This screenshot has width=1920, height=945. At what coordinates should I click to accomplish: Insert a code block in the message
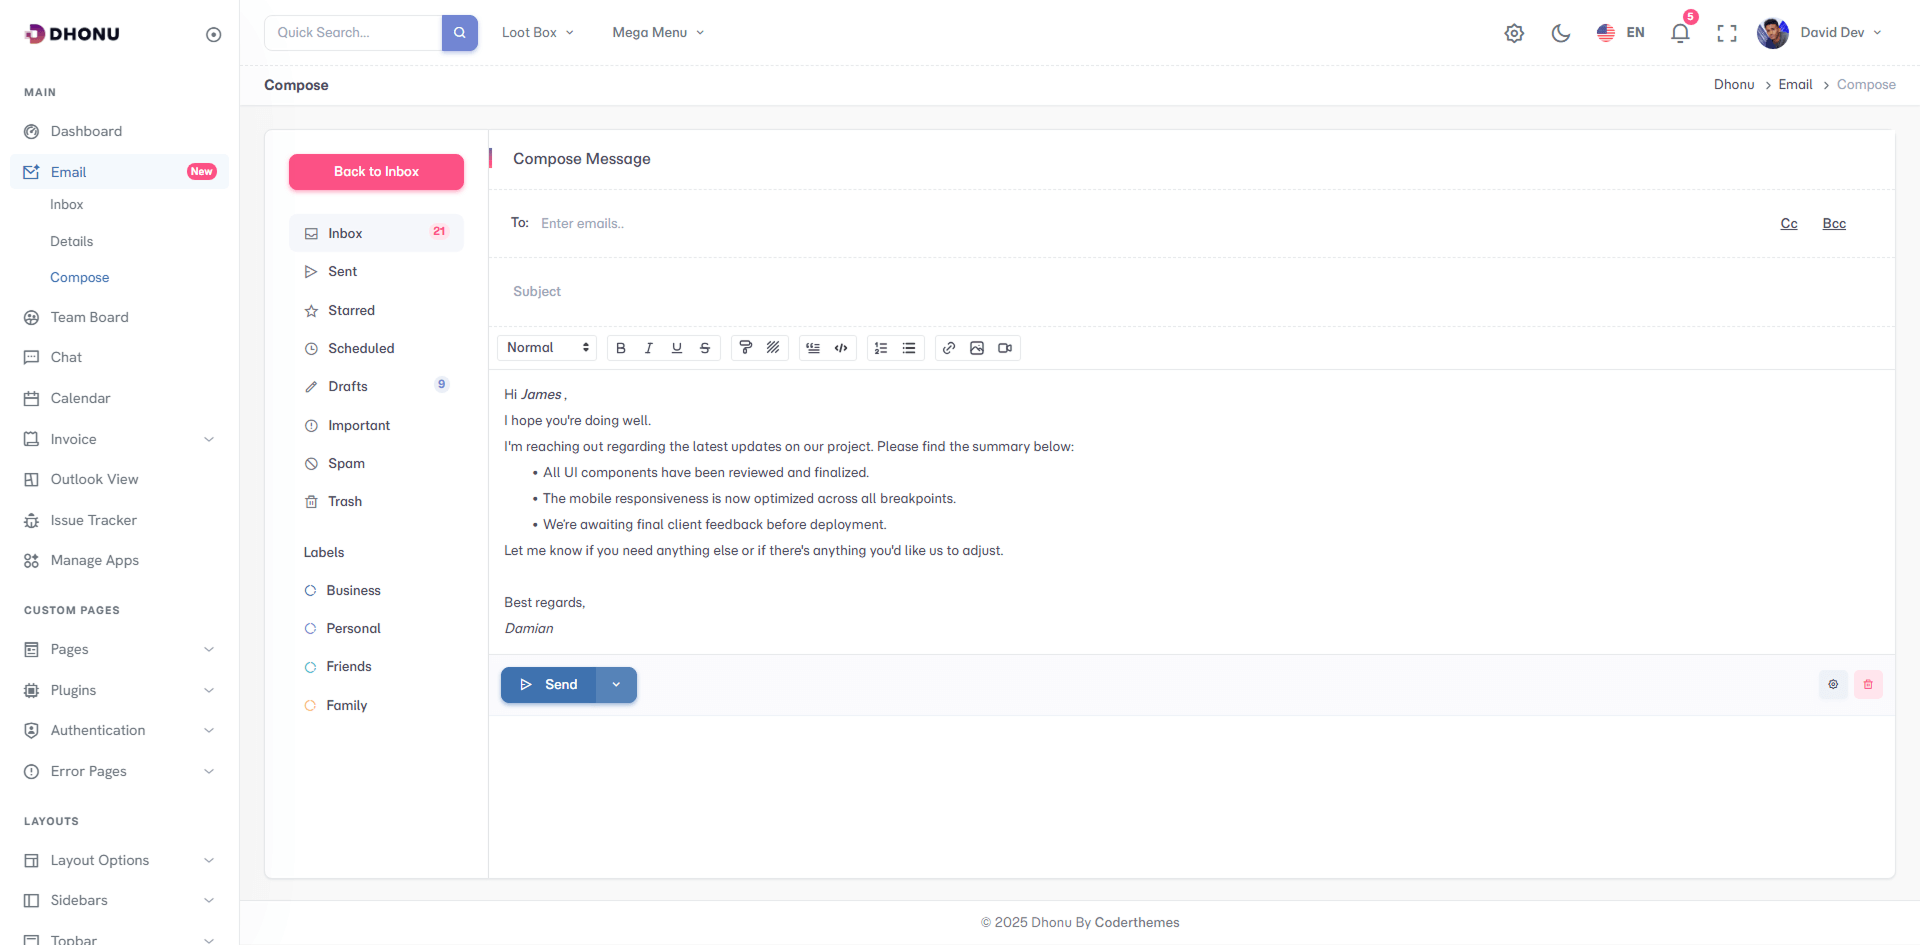841,348
